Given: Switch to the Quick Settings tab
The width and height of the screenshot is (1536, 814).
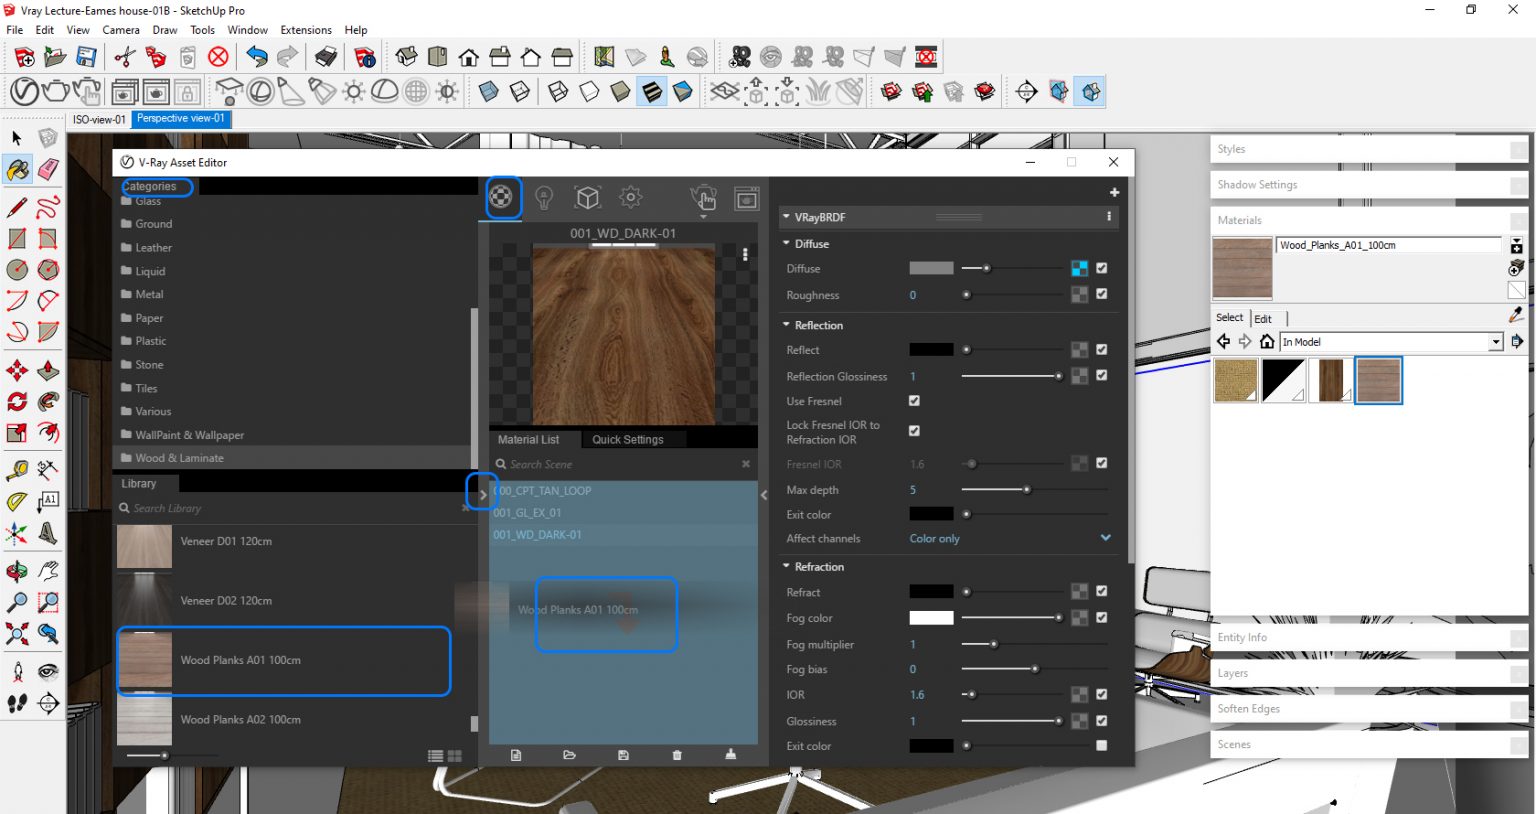Looking at the screenshot, I should [x=629, y=439].
